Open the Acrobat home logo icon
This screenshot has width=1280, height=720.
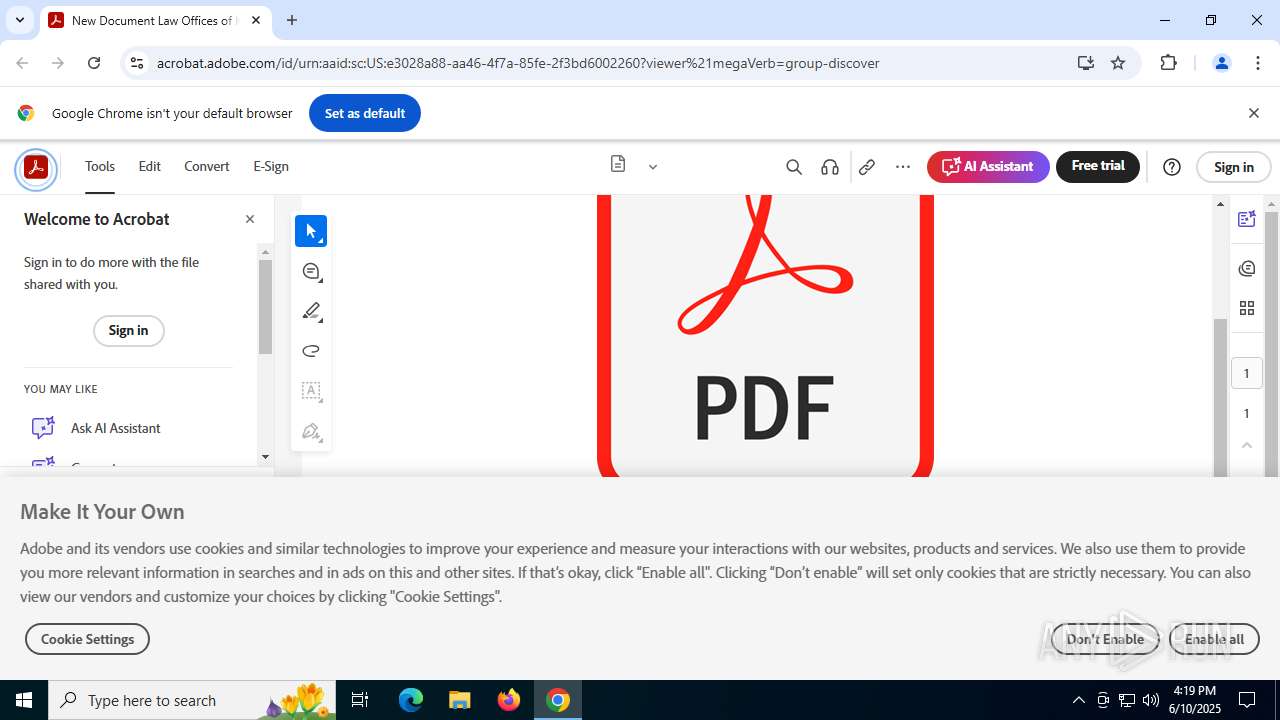[x=36, y=167]
